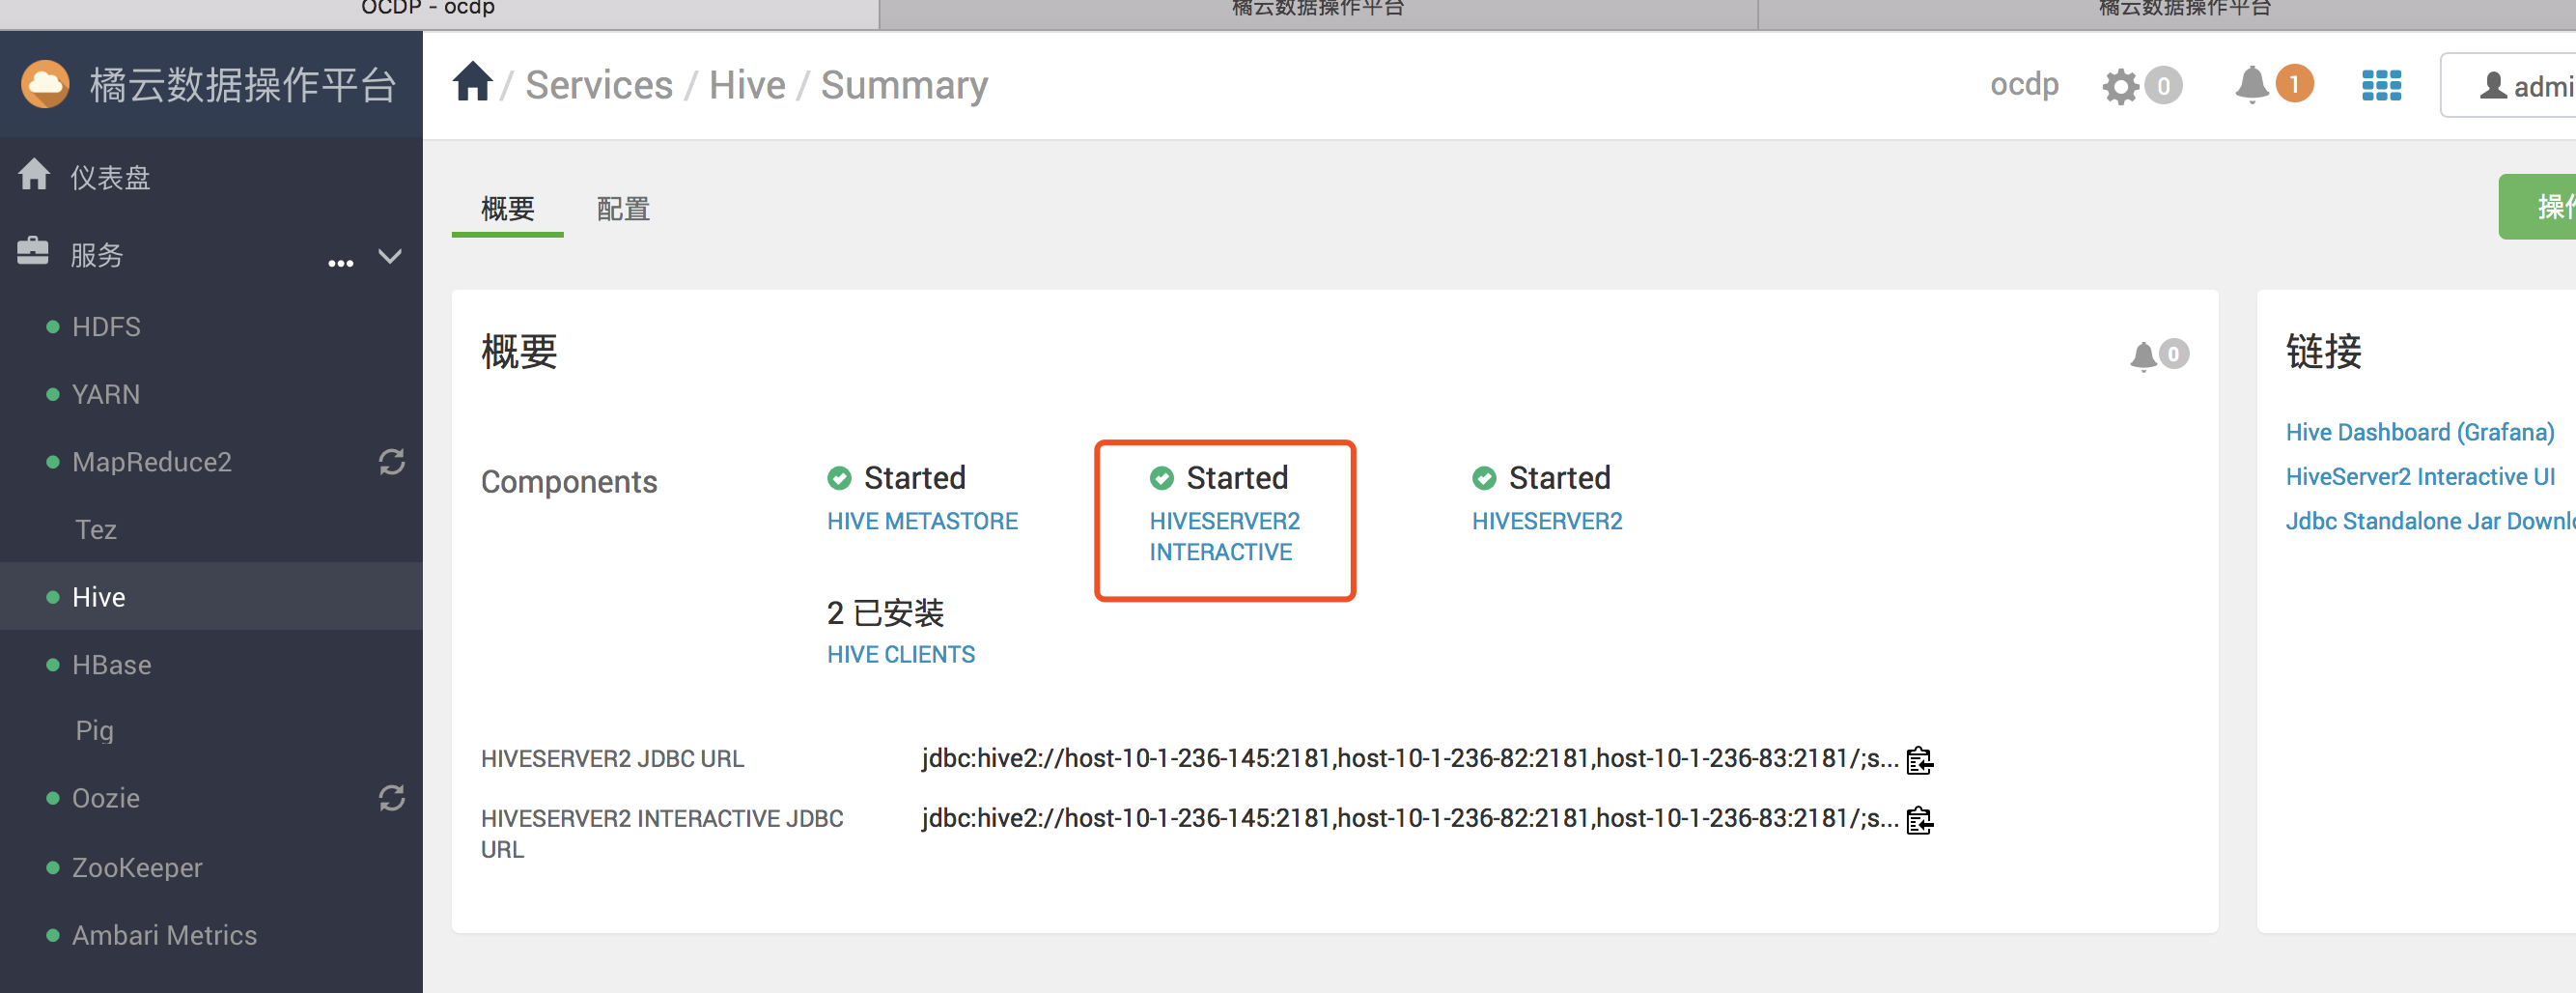This screenshot has height=993, width=2576.
Task: Click the services briefcase icon
Action: [33, 252]
